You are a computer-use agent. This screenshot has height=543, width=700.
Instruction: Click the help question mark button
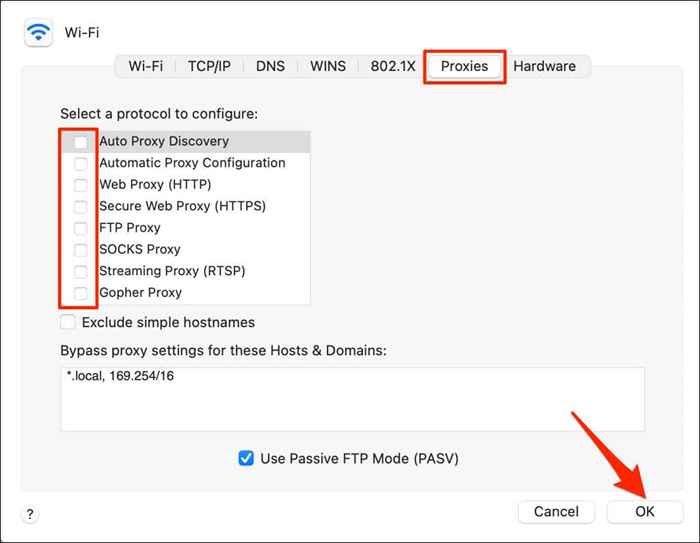pyautogui.click(x=30, y=514)
